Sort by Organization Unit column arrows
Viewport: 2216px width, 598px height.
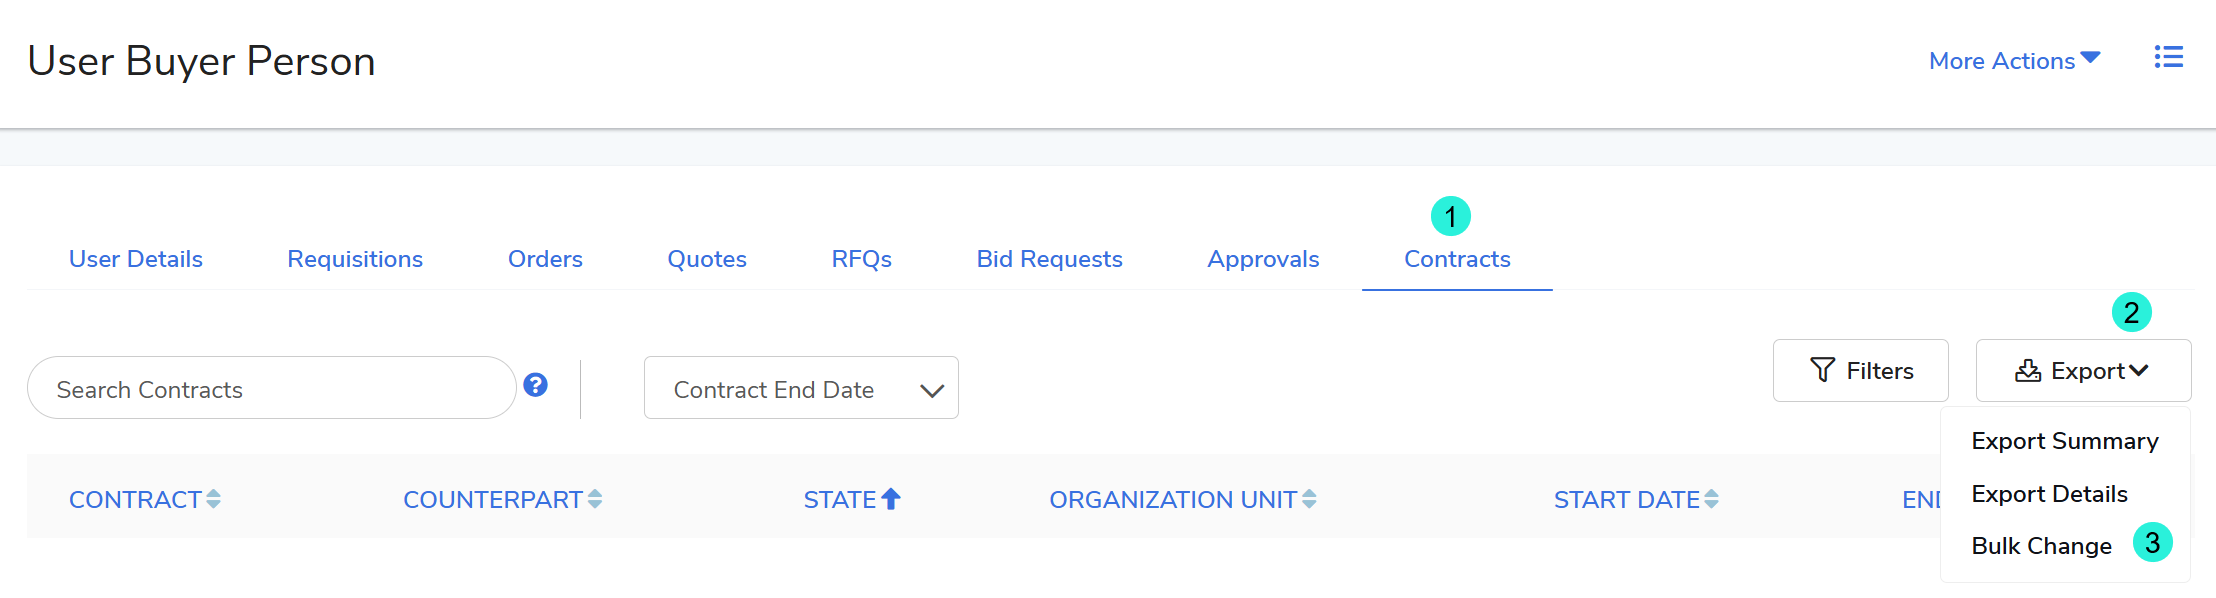[x=1309, y=499]
